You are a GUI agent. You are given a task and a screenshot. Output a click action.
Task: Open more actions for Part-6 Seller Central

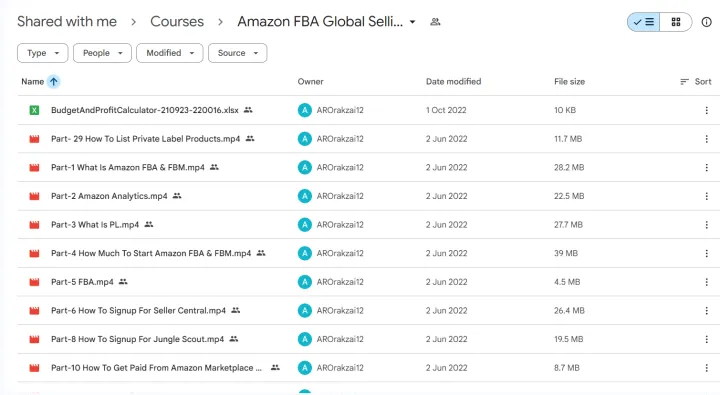click(x=706, y=310)
